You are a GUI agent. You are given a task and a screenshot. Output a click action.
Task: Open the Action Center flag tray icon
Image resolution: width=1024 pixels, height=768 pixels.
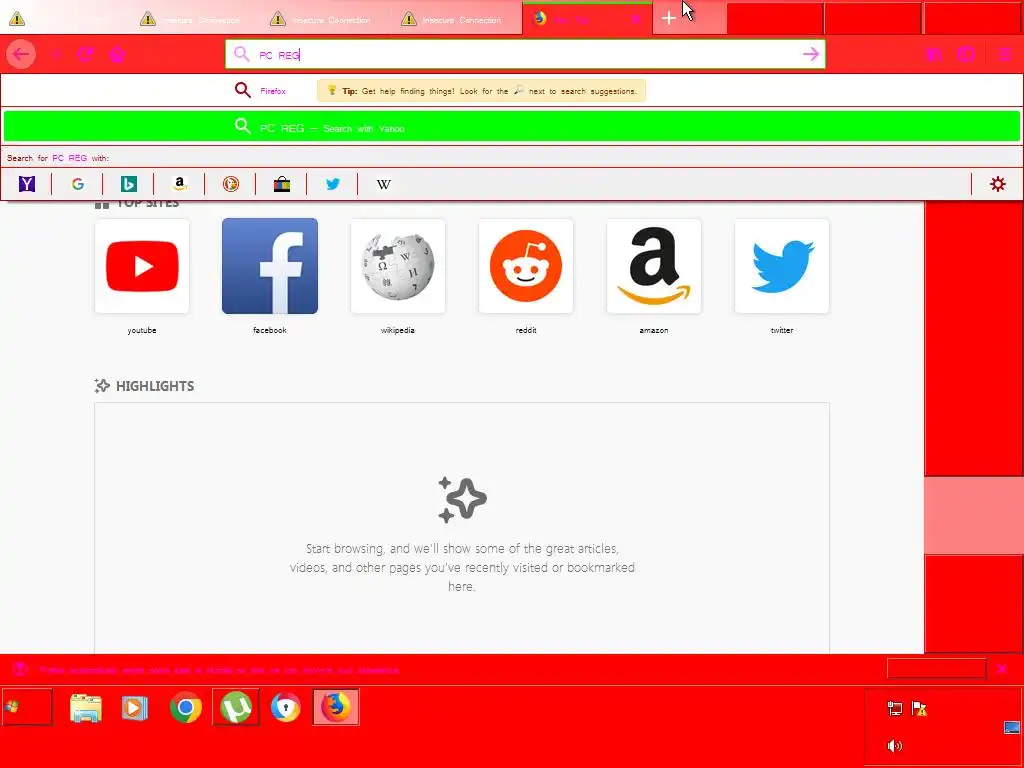(919, 709)
